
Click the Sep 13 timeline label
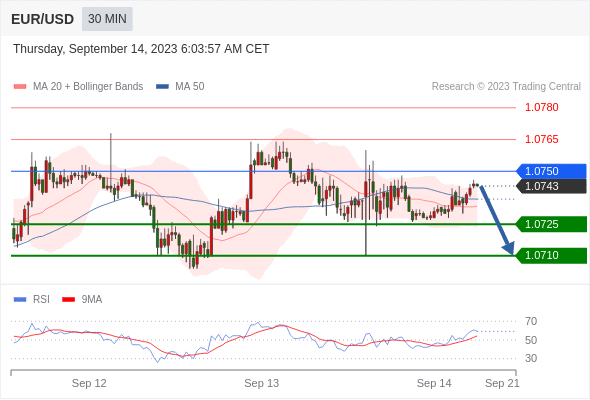coord(262,383)
